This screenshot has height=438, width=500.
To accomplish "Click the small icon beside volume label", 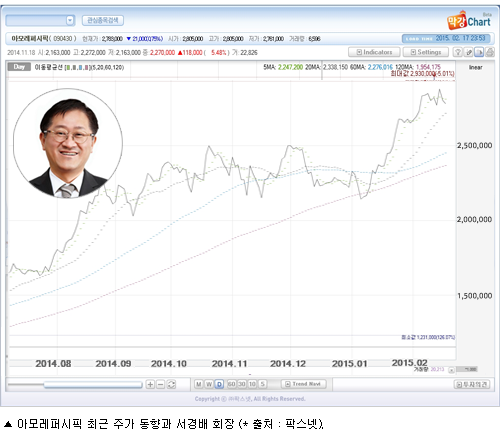I will (451, 370).
